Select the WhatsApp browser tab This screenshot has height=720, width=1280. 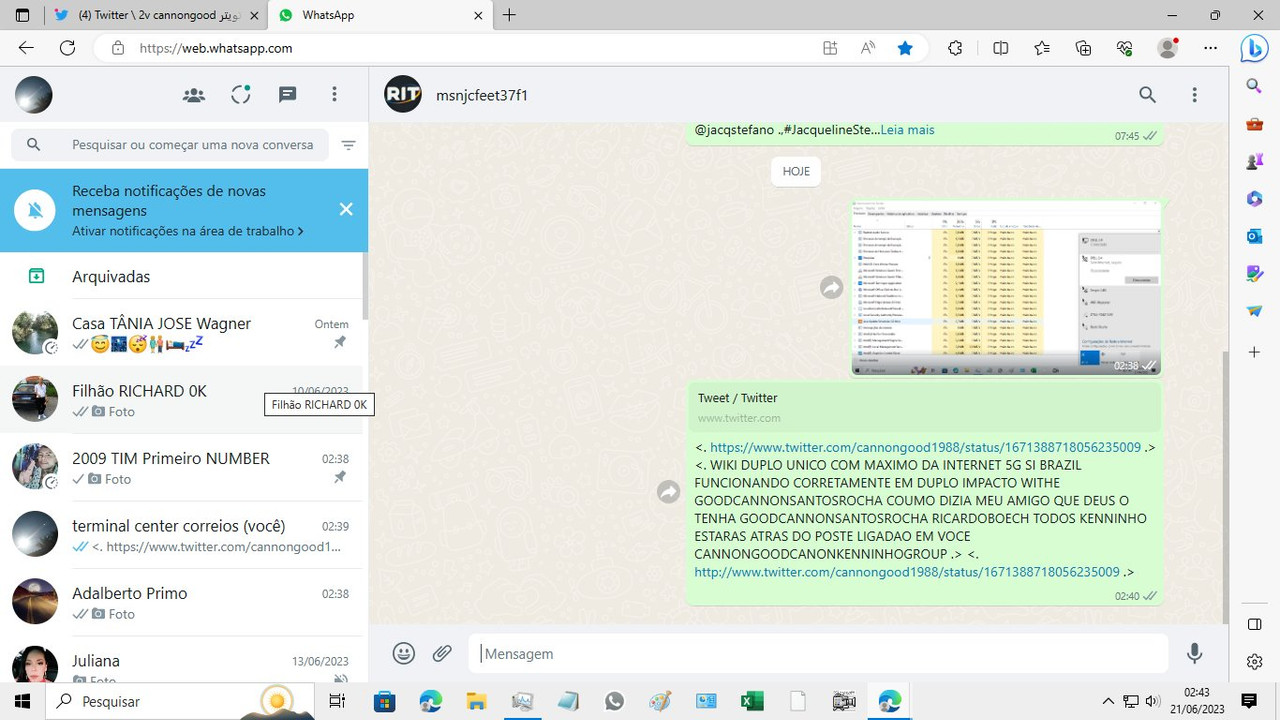coord(380,15)
